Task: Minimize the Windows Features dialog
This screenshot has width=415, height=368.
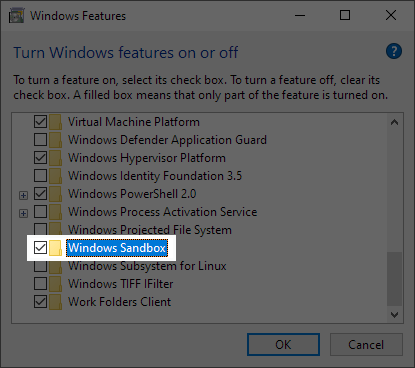Action: pyautogui.click(x=300, y=15)
